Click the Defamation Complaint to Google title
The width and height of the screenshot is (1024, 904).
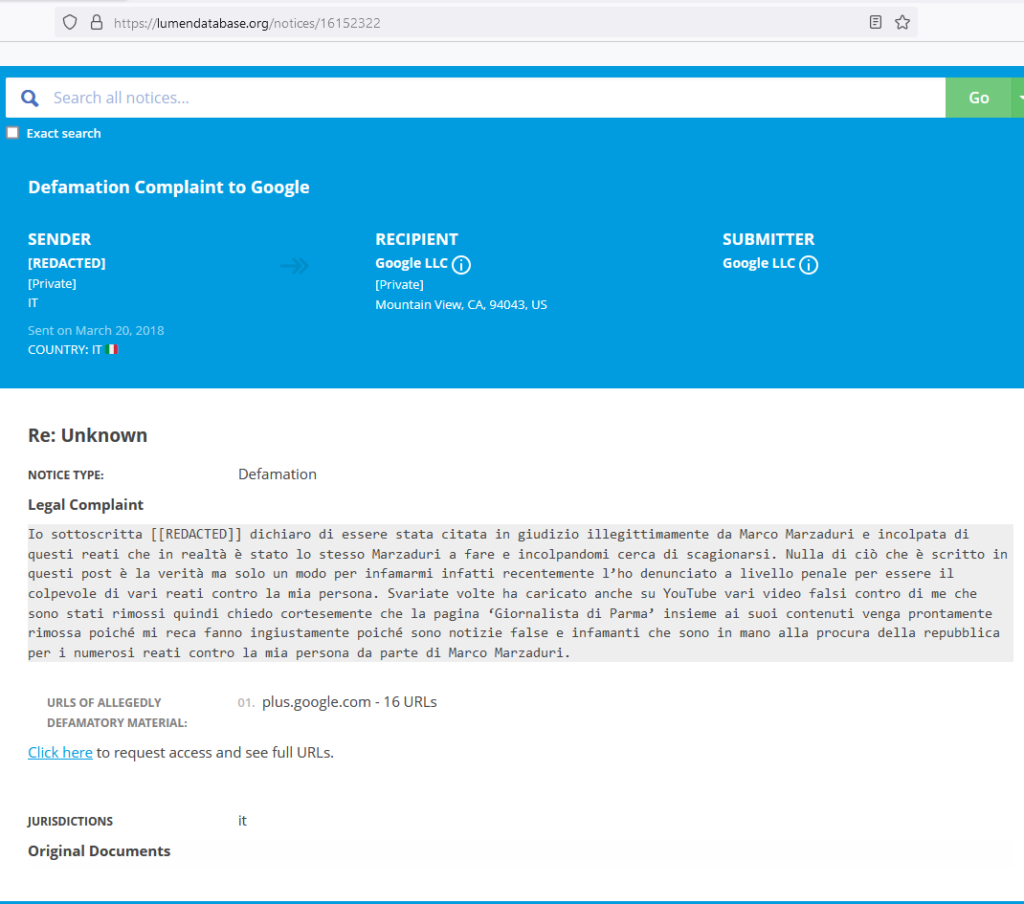(168, 187)
